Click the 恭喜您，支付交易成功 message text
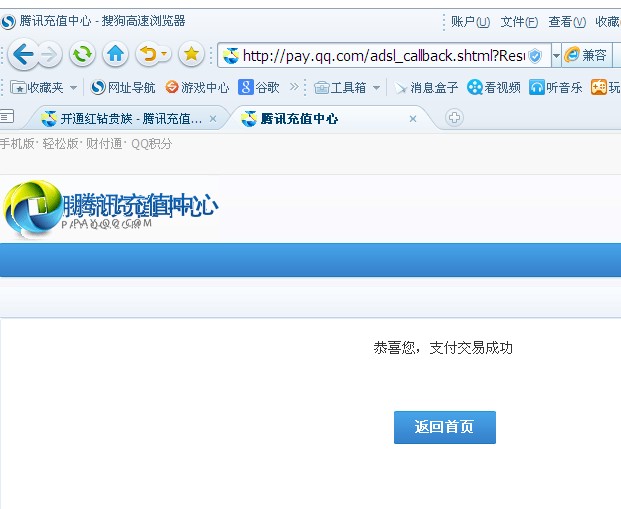This screenshot has height=509, width=621. (x=443, y=348)
